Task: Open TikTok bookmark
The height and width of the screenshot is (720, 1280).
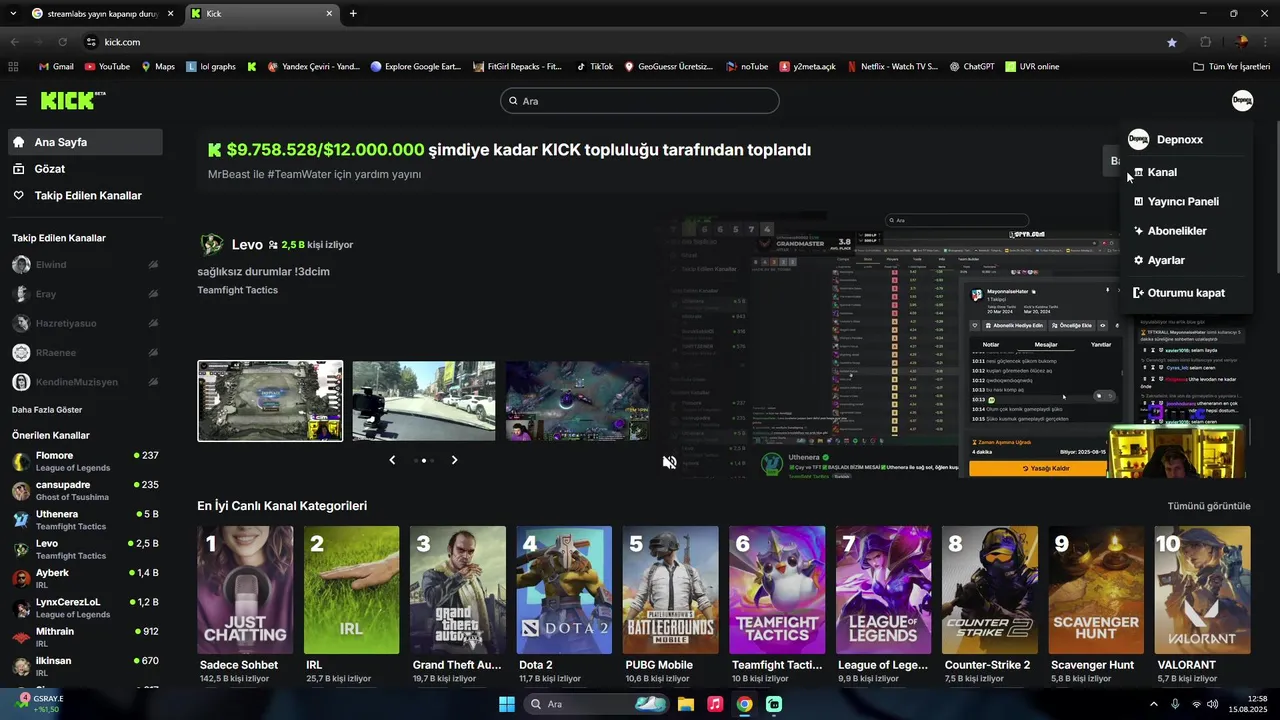Action: point(595,67)
